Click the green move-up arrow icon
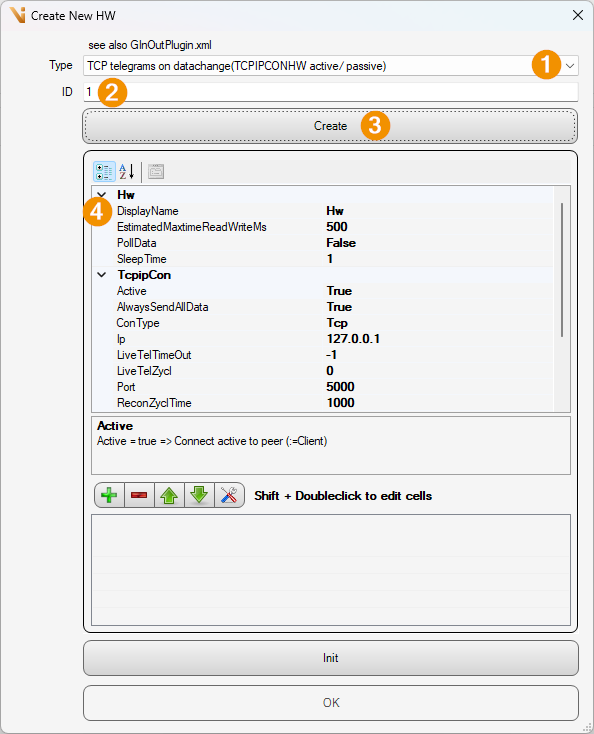Viewport: 594px width, 734px height. tap(169, 495)
